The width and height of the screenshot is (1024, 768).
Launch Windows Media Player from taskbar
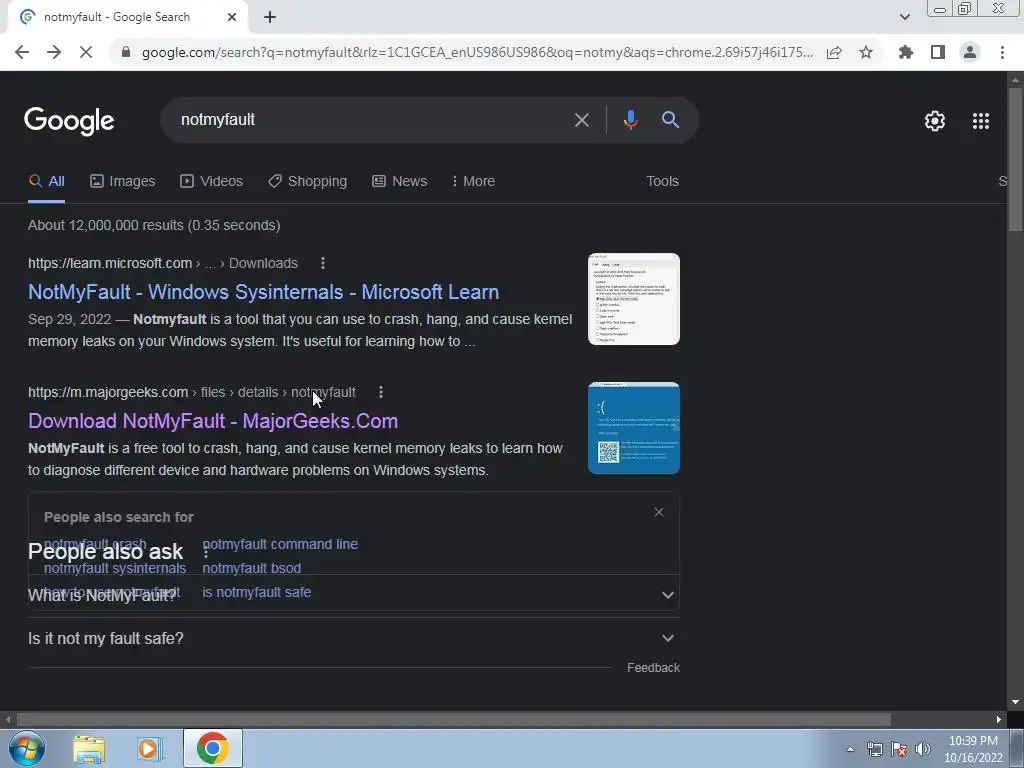[x=148, y=748]
